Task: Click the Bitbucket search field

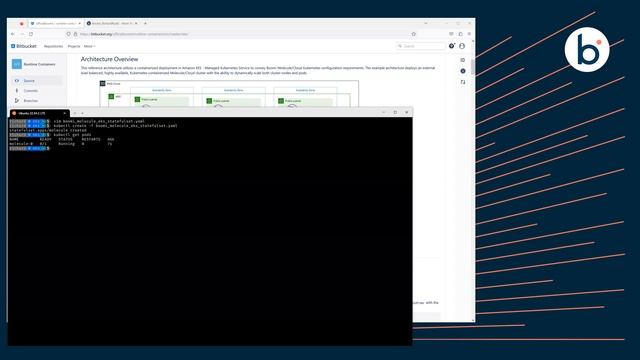Action: click(x=421, y=46)
